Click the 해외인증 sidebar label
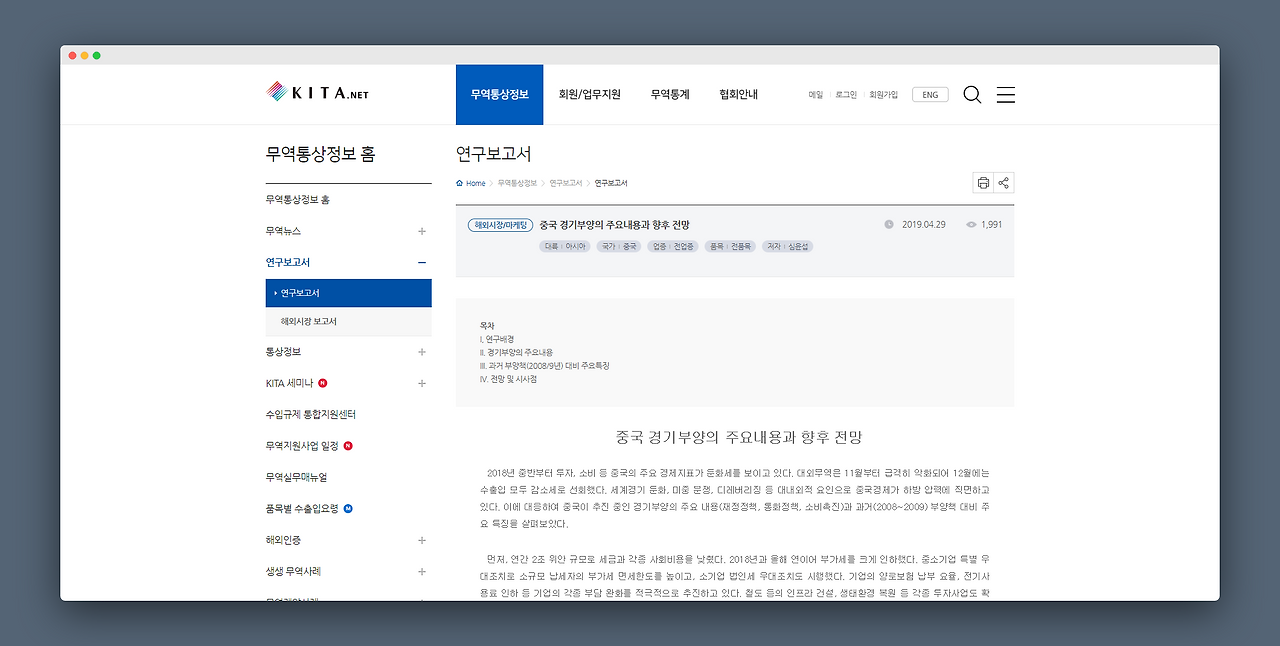This screenshot has width=1280, height=646. (283, 540)
